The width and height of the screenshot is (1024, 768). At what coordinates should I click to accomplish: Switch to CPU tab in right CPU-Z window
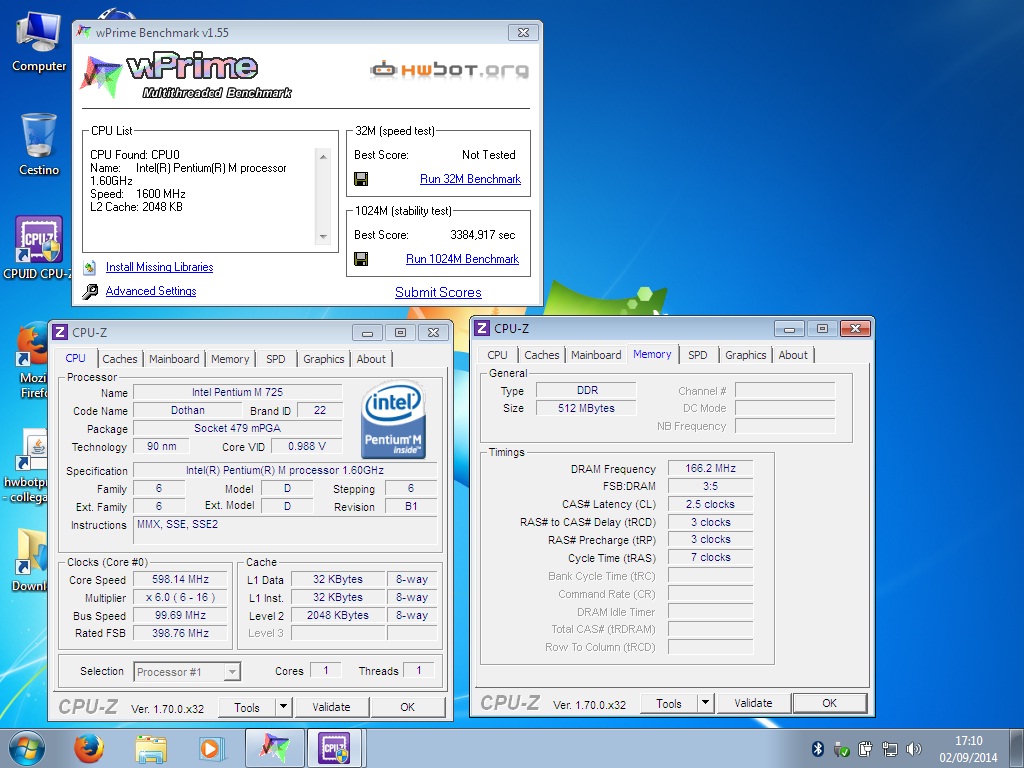[497, 355]
